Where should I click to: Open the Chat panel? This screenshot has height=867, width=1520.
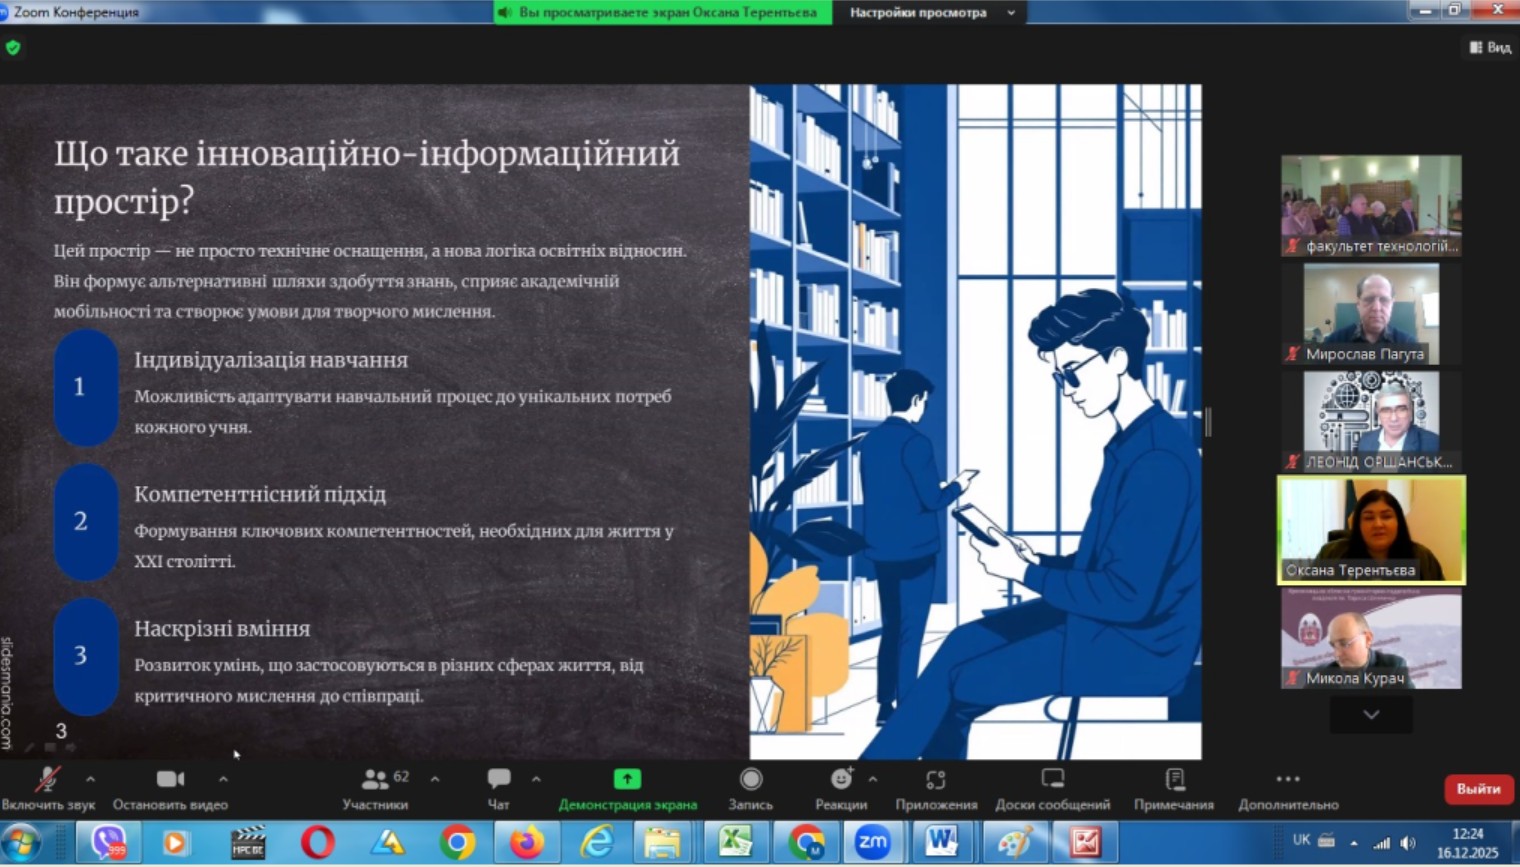[x=498, y=786]
